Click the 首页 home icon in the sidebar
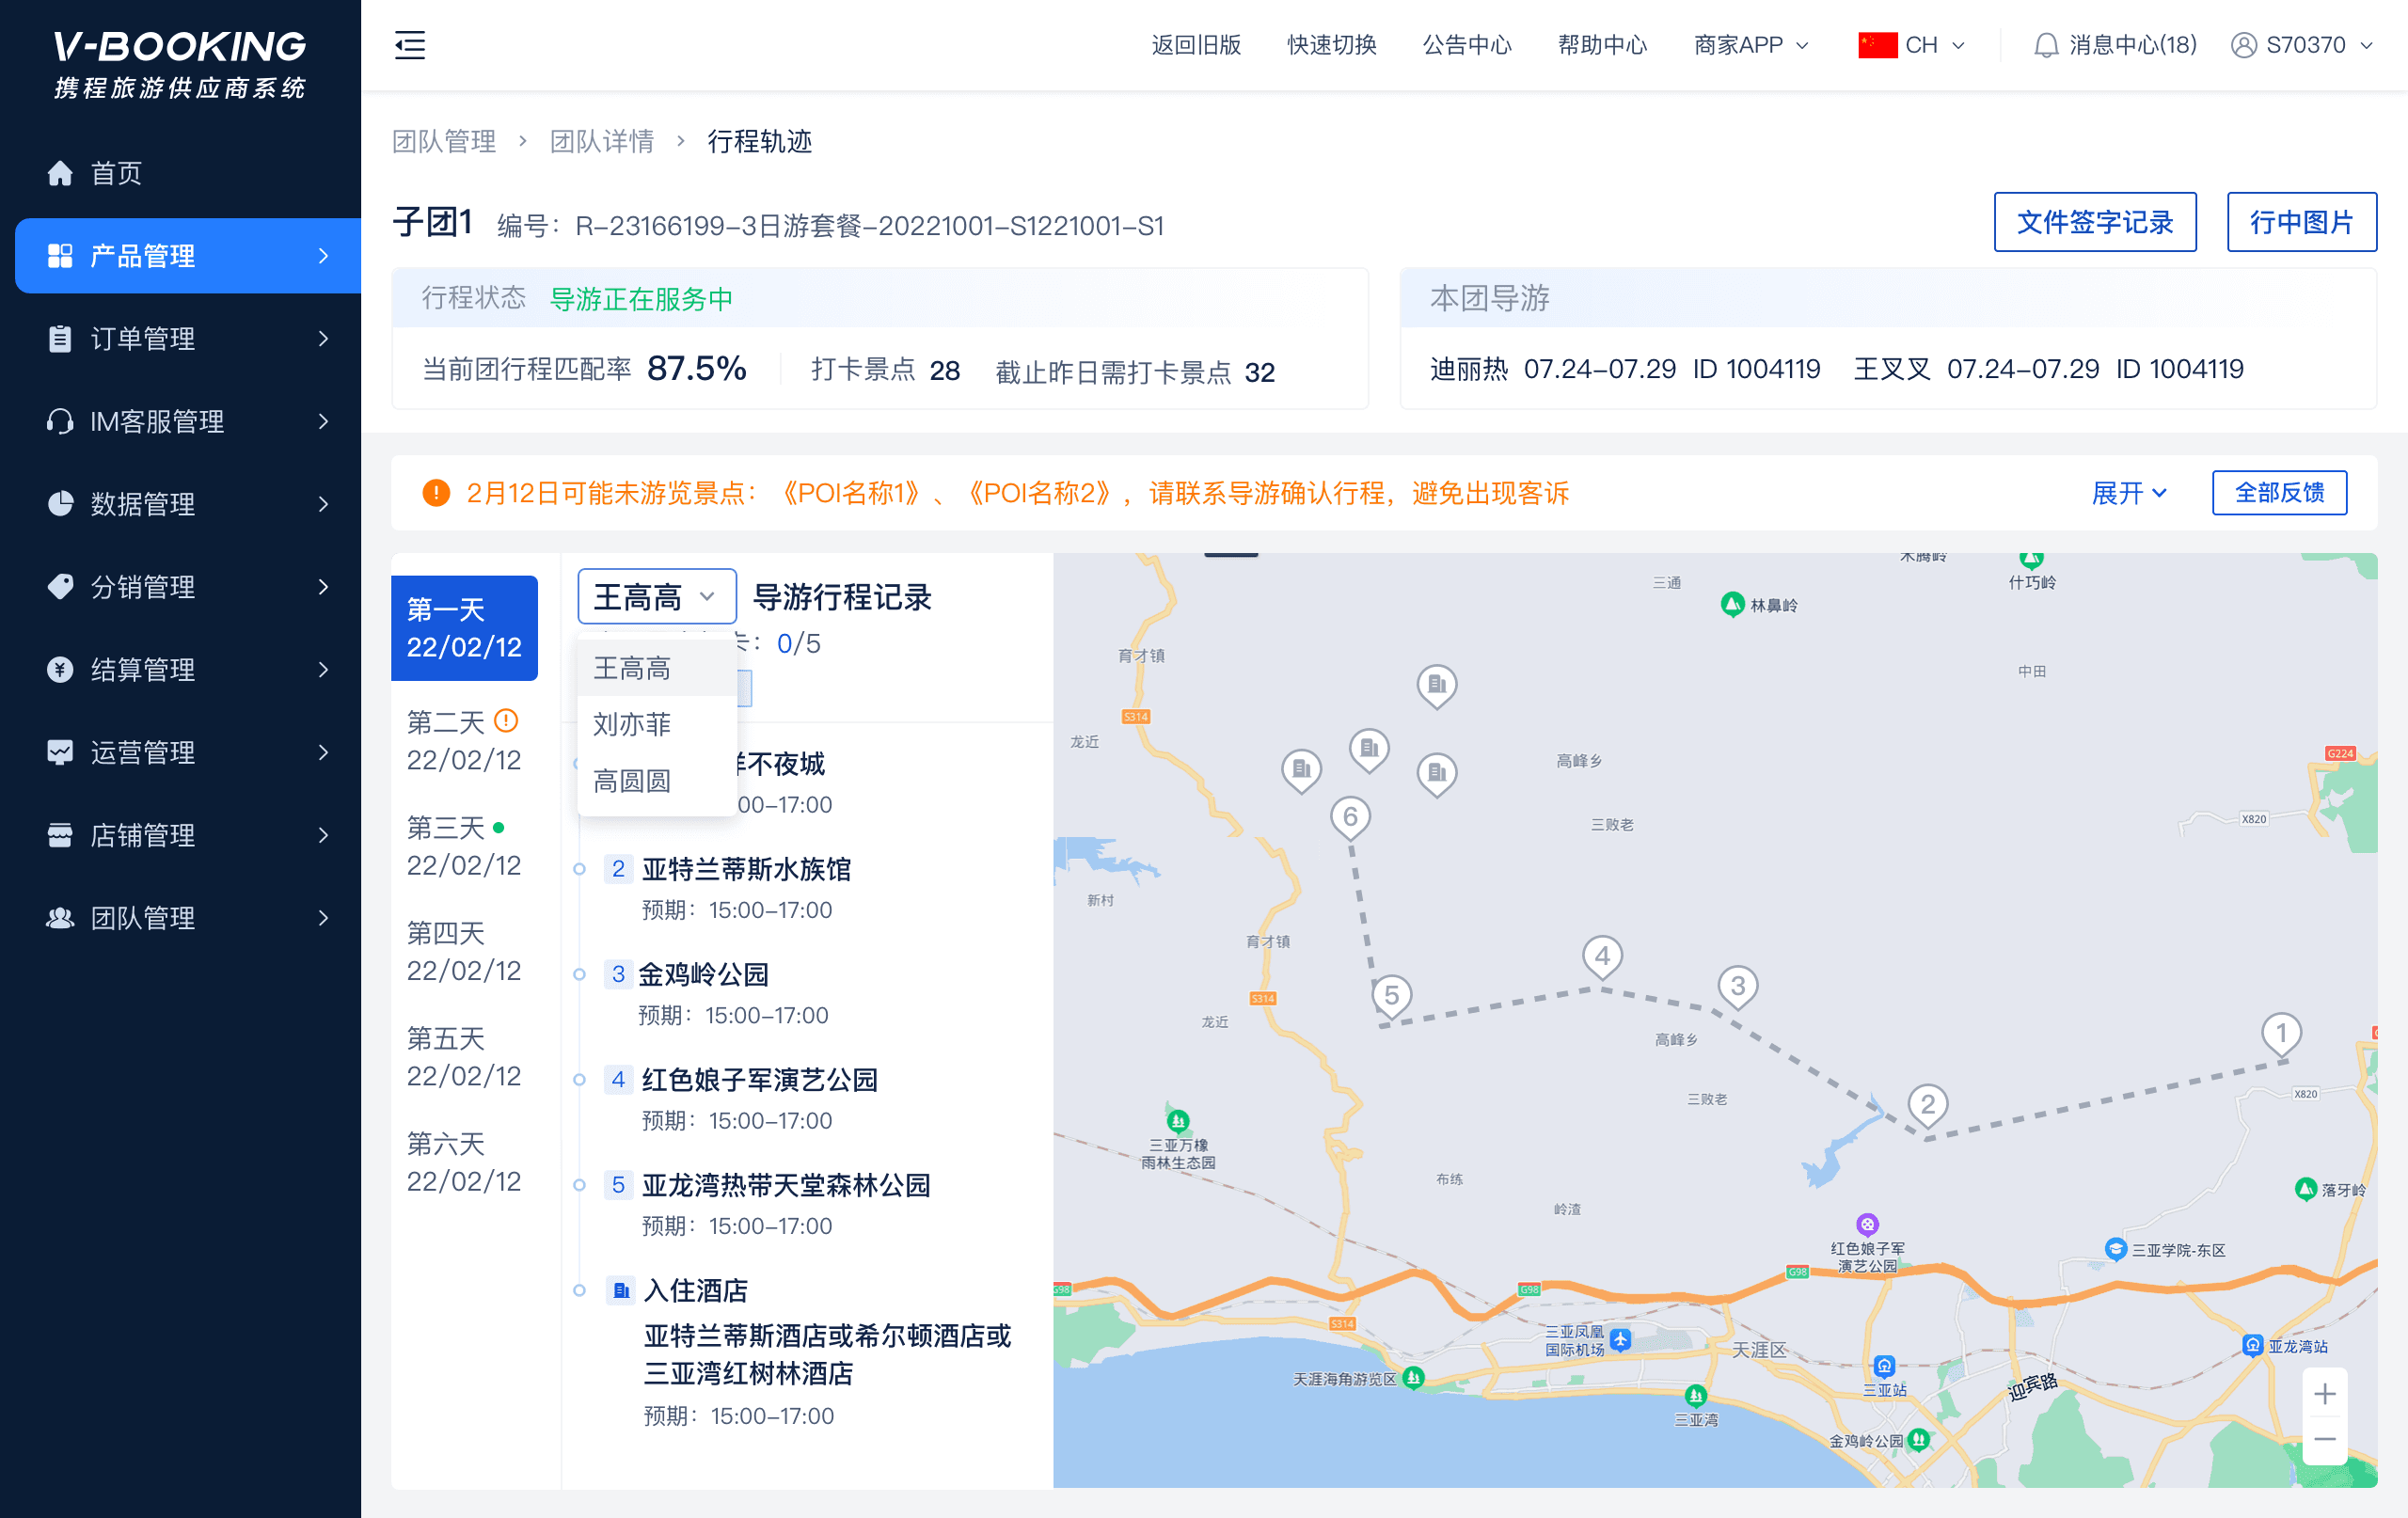 [60, 173]
